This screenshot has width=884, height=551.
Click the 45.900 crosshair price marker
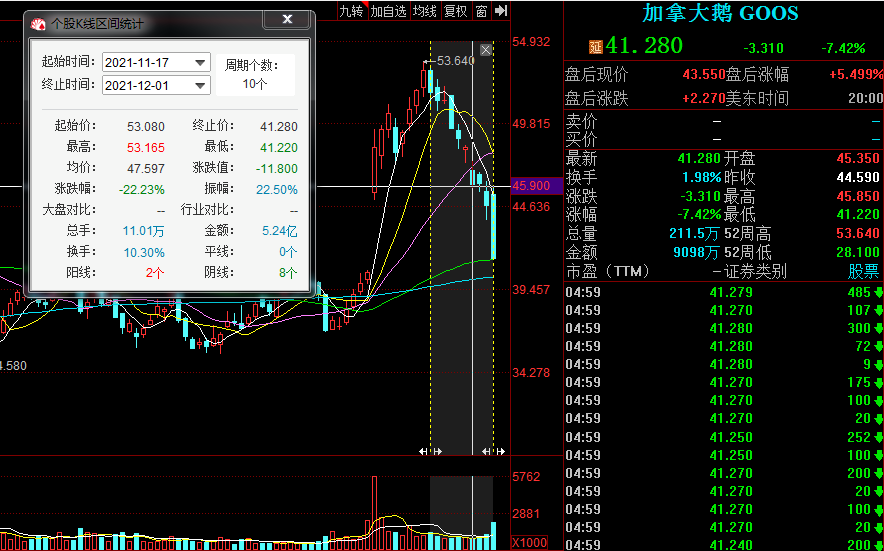click(x=531, y=186)
